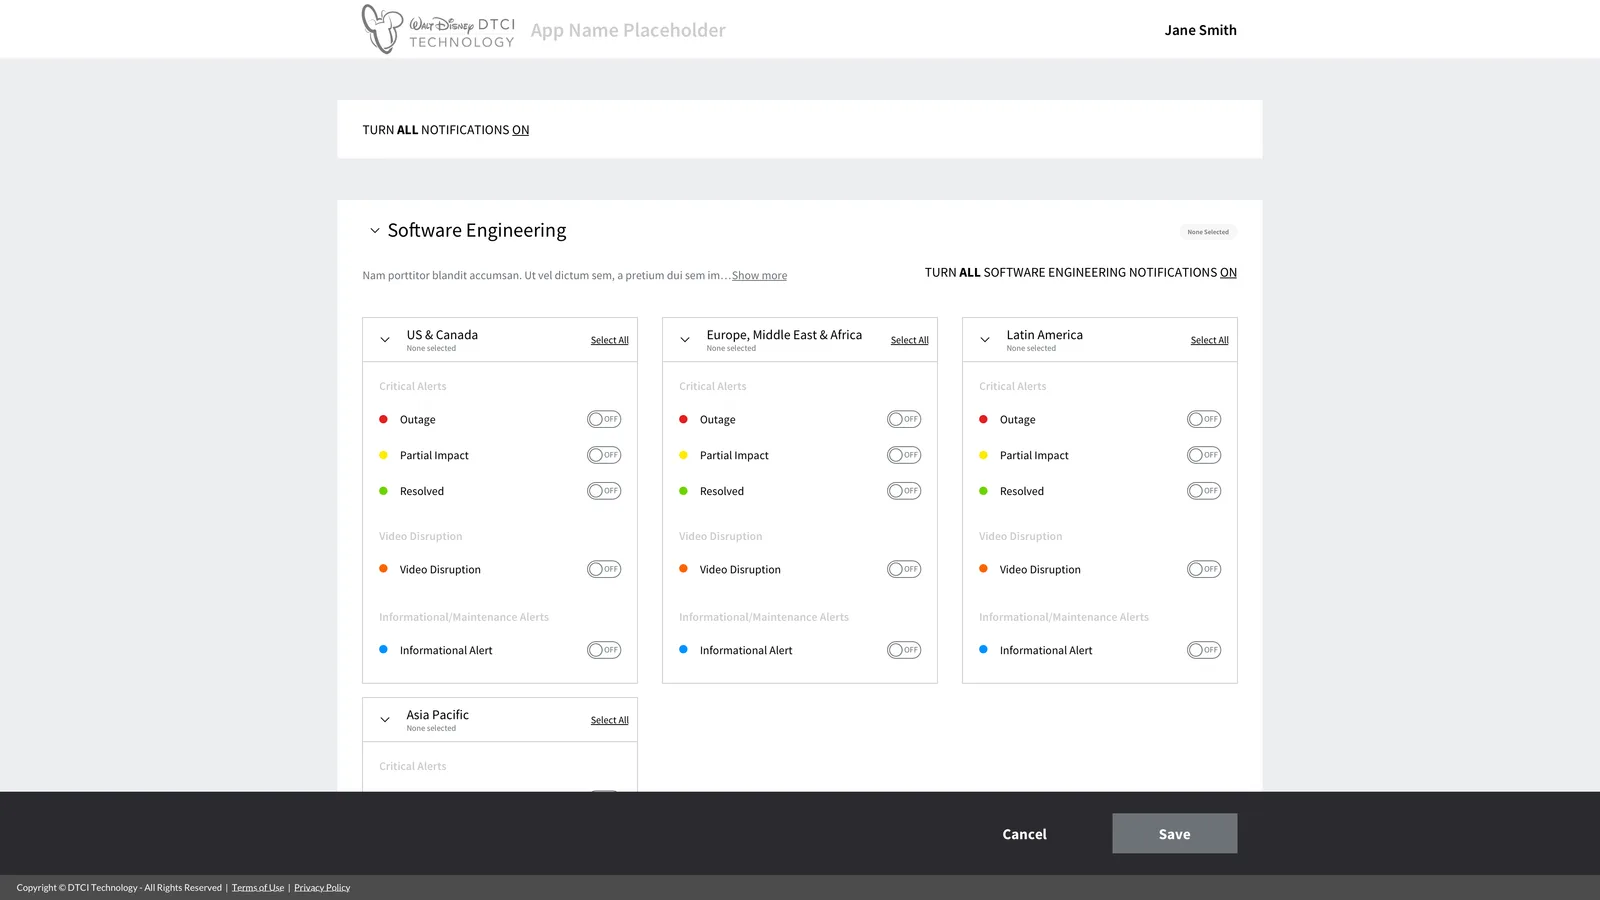This screenshot has height=900, width=1600.
Task: Select All notifications for US & Canada
Action: pyautogui.click(x=610, y=340)
